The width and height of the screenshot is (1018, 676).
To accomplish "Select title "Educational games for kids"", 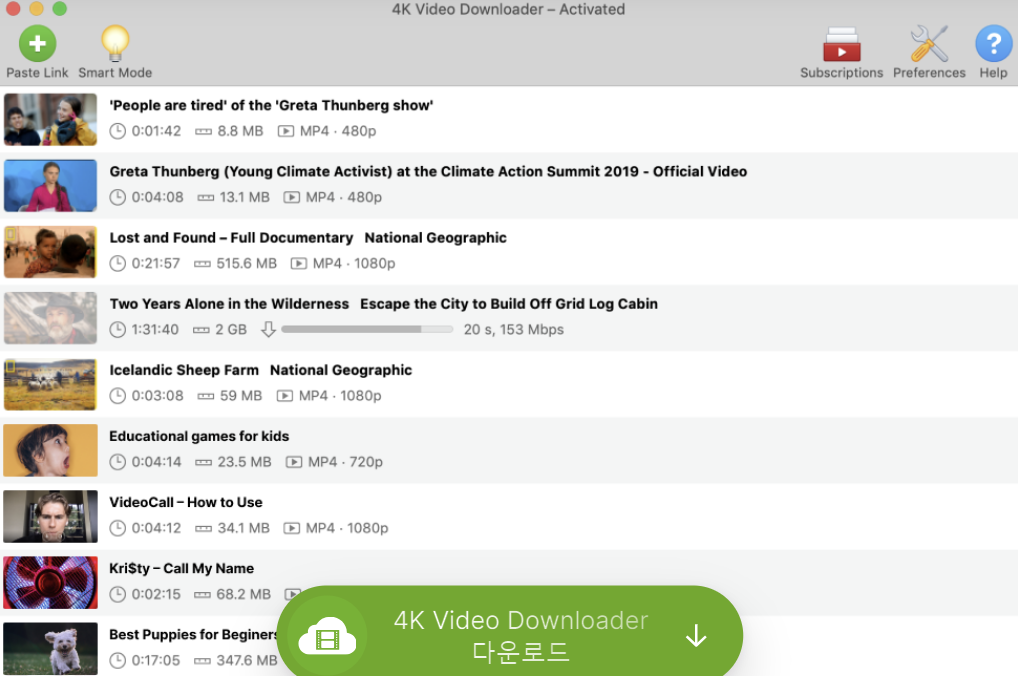I will (x=199, y=436).
